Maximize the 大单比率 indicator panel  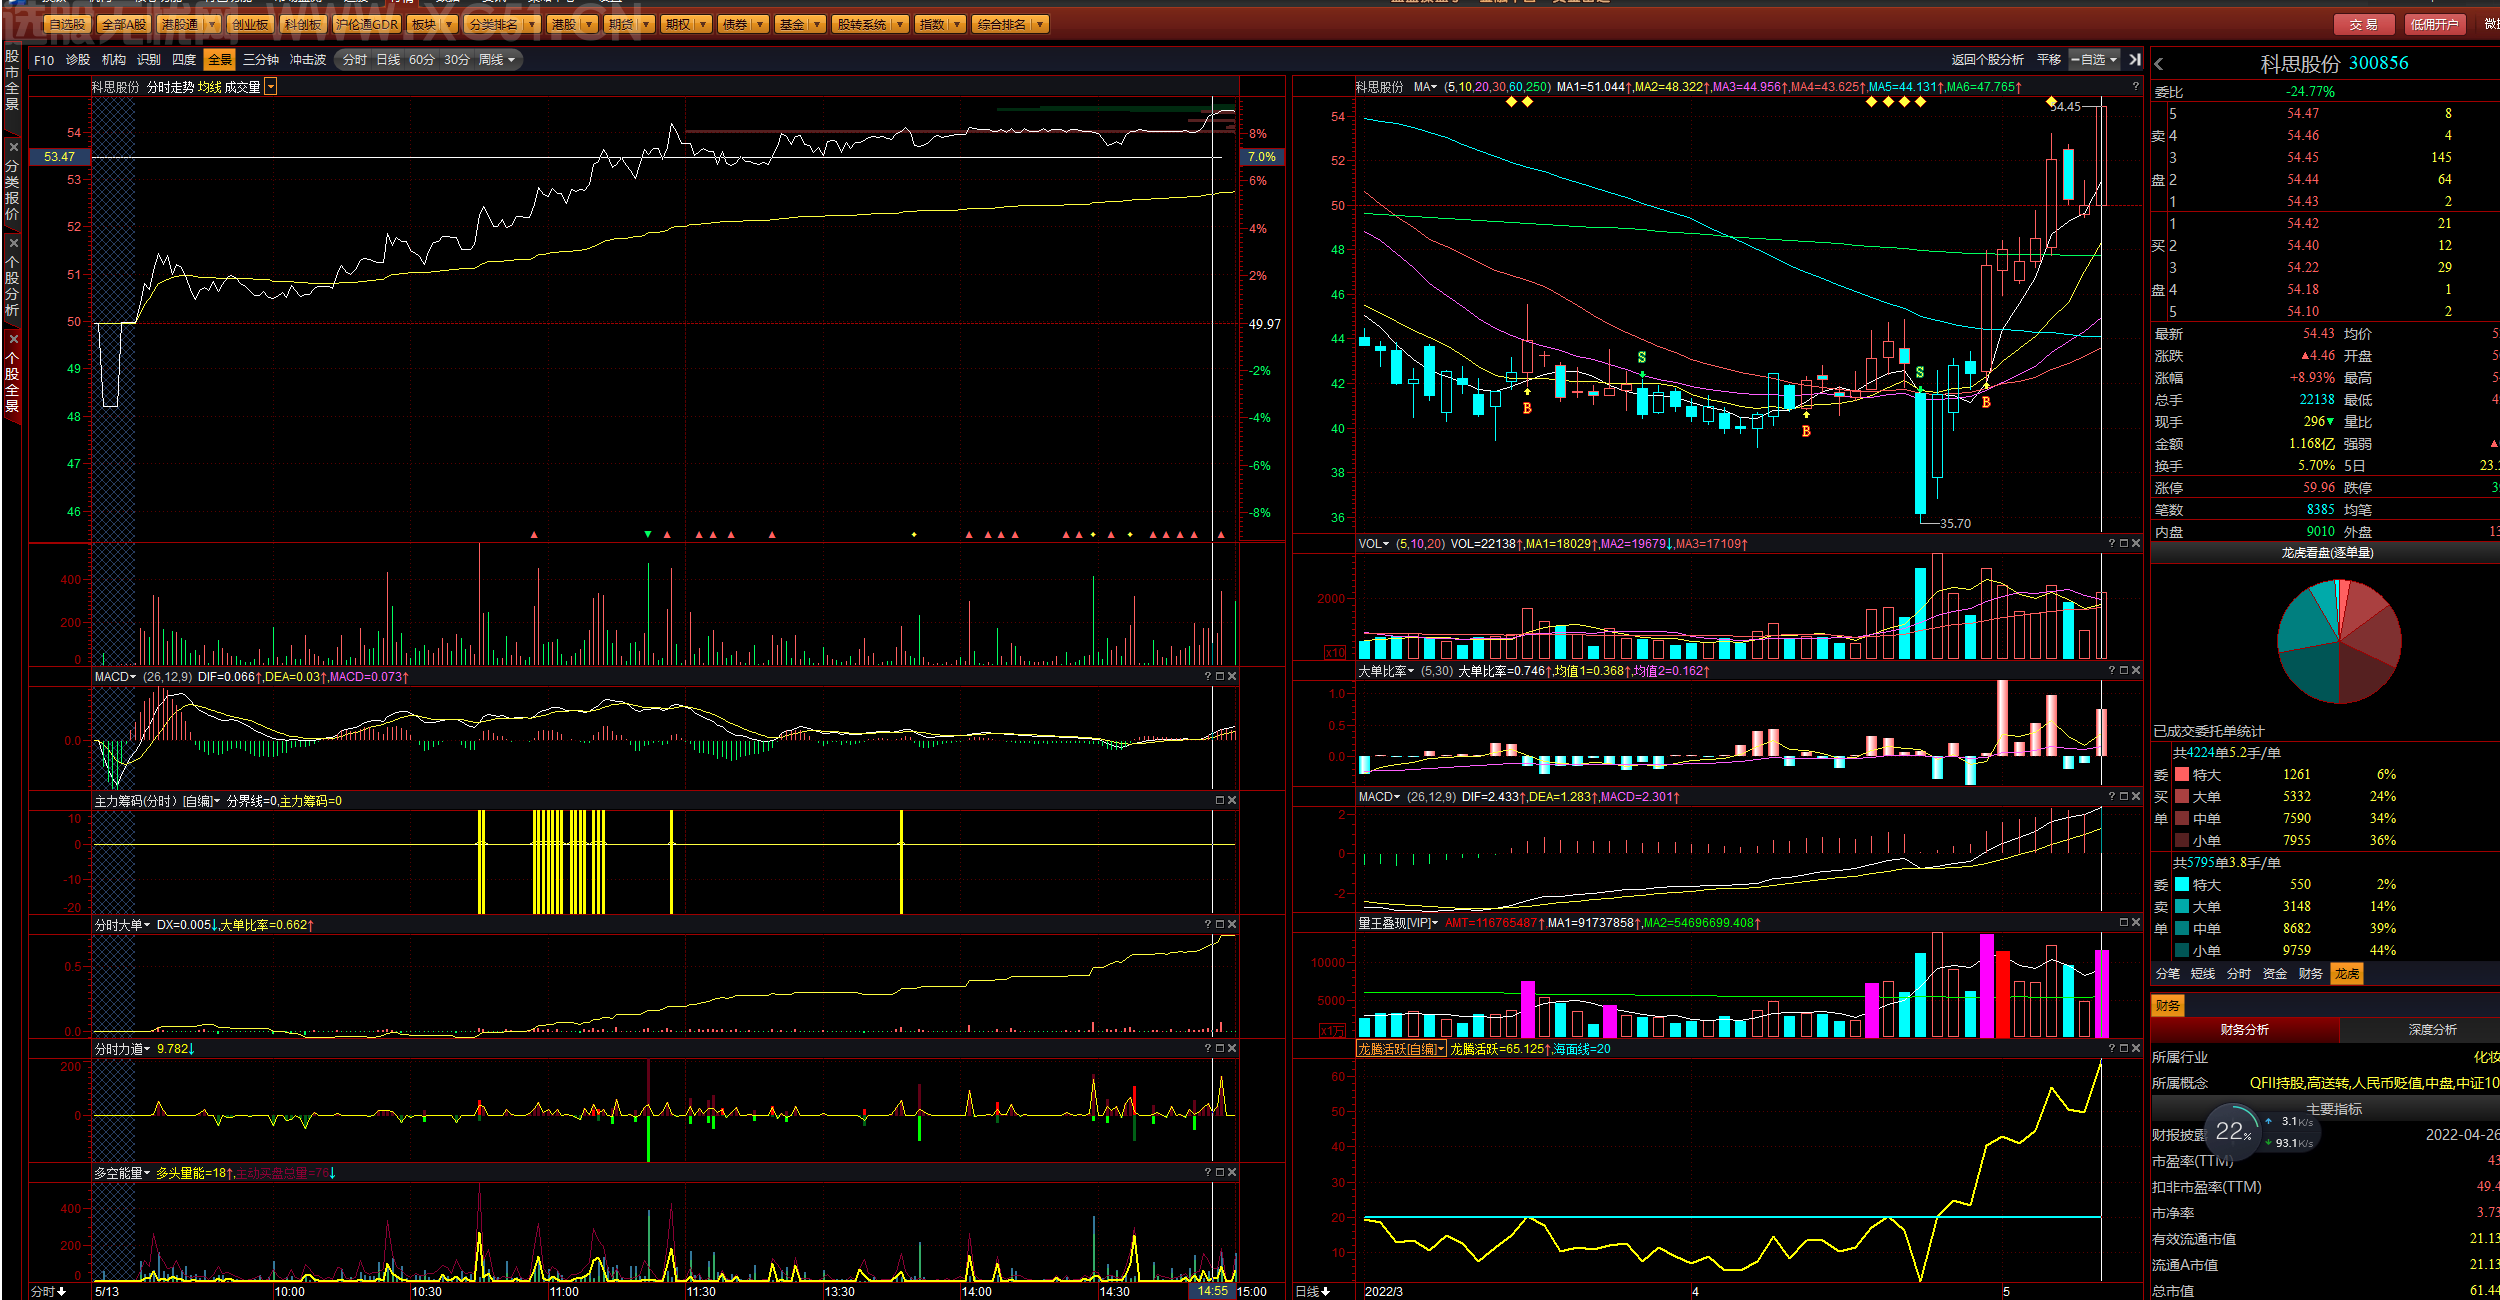[2124, 671]
